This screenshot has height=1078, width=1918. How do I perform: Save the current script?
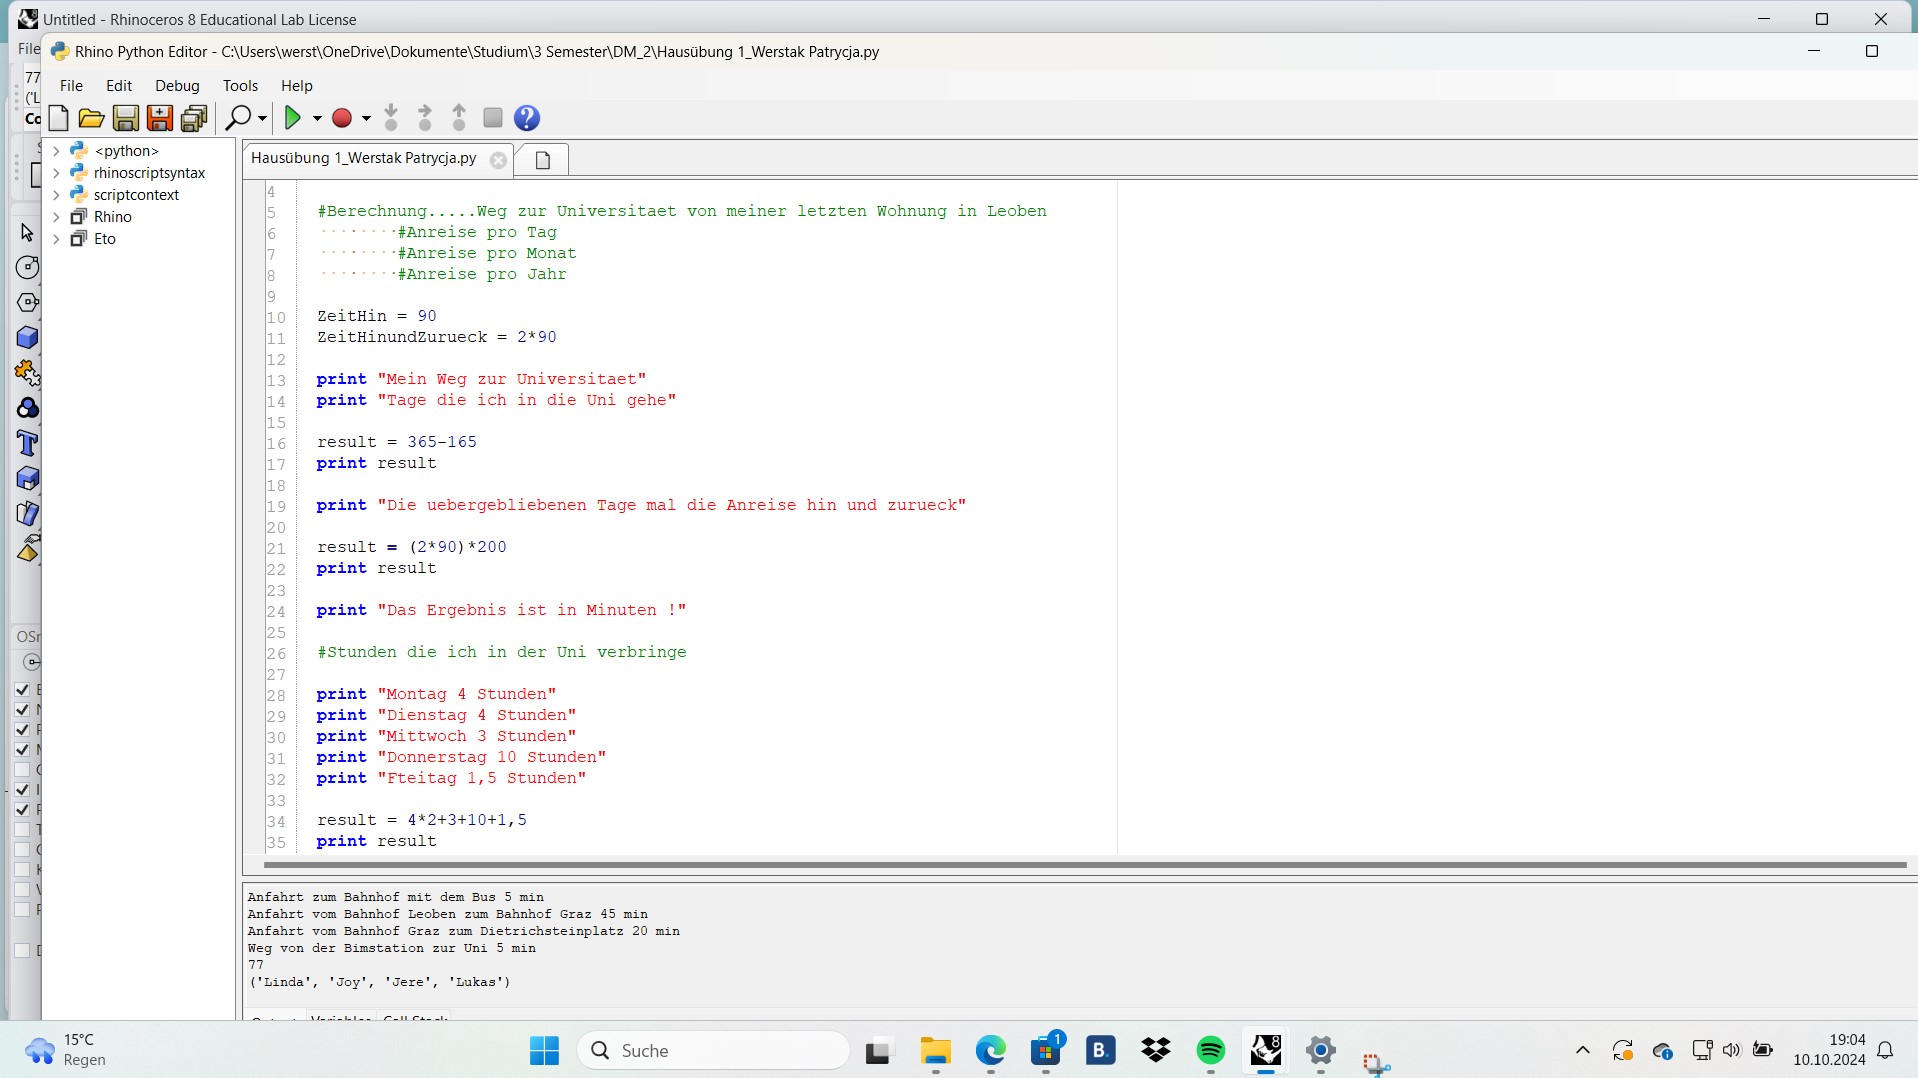(x=125, y=118)
